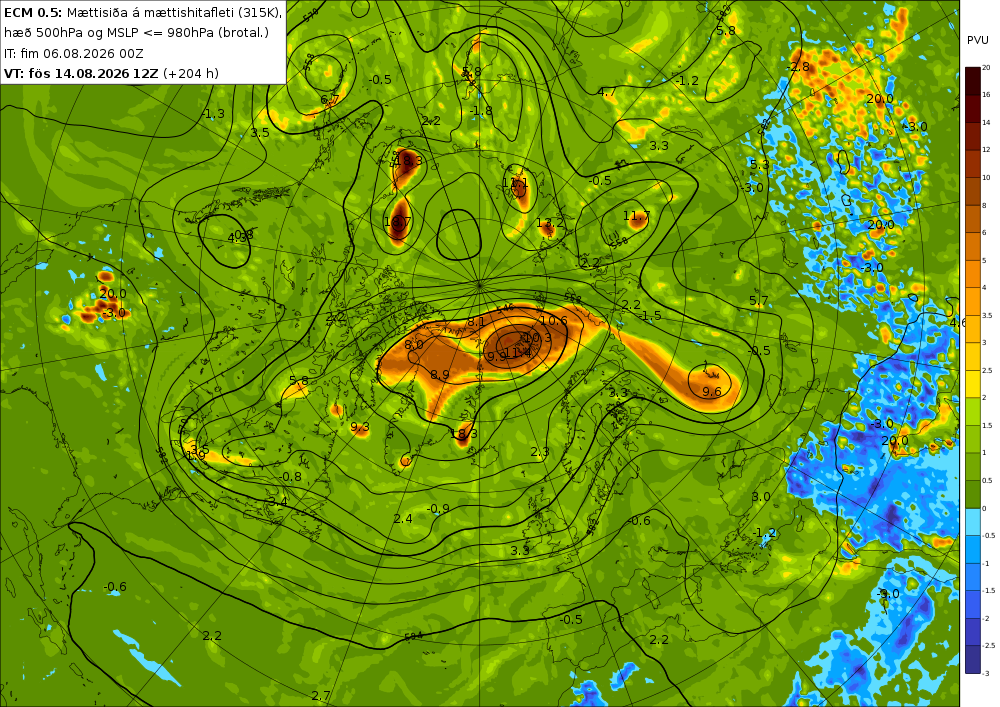Click the '-2.5' tick label on the PVU scale

[988, 646]
